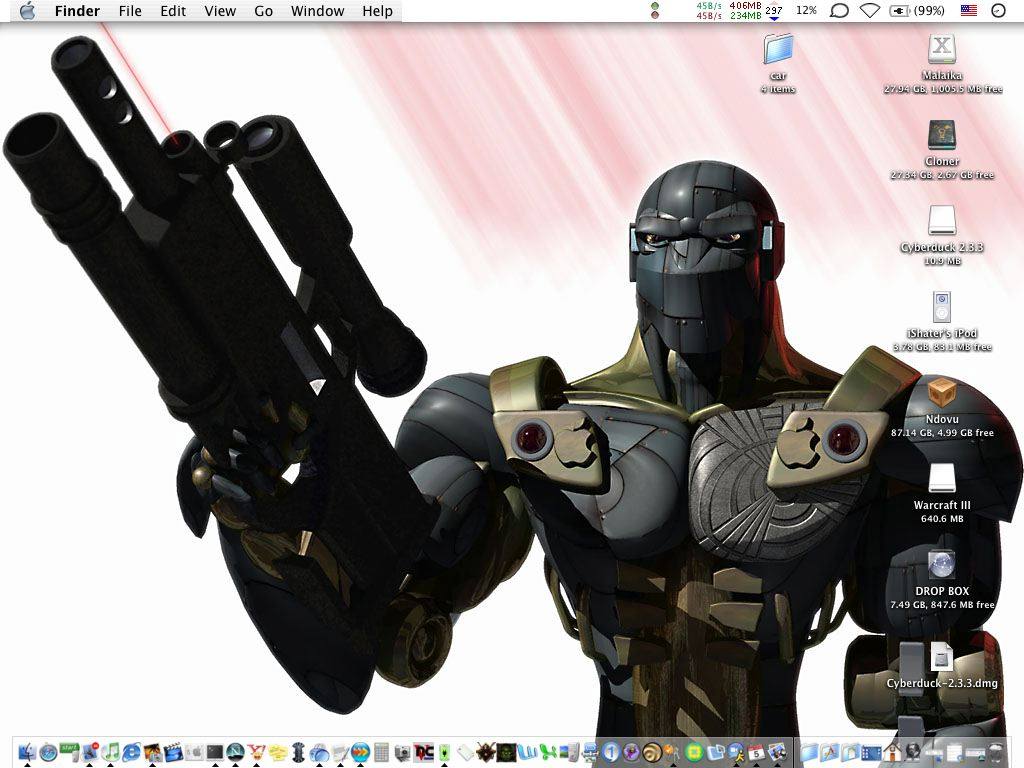1024x768 pixels.
Task: Open Internet Explorer in the dock
Action: pyautogui.click(x=131, y=752)
